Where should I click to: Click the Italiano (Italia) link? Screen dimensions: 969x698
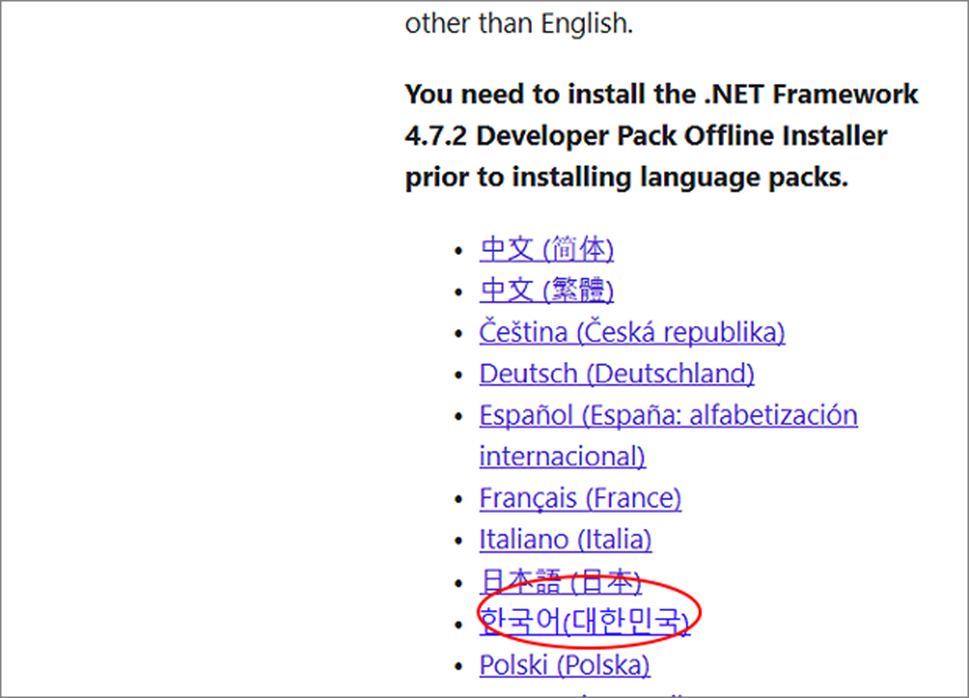pos(565,539)
